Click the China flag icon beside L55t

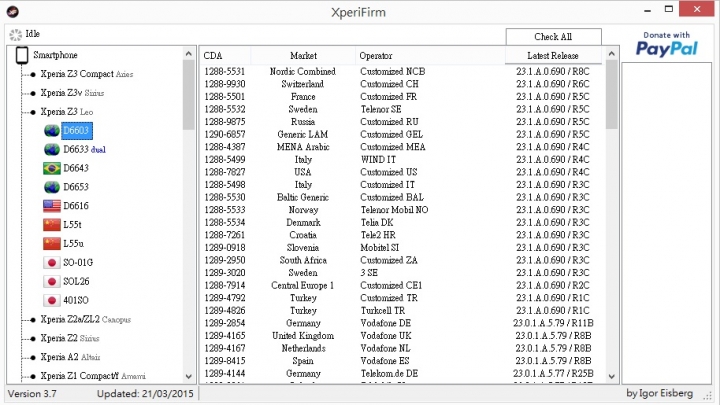coord(52,225)
